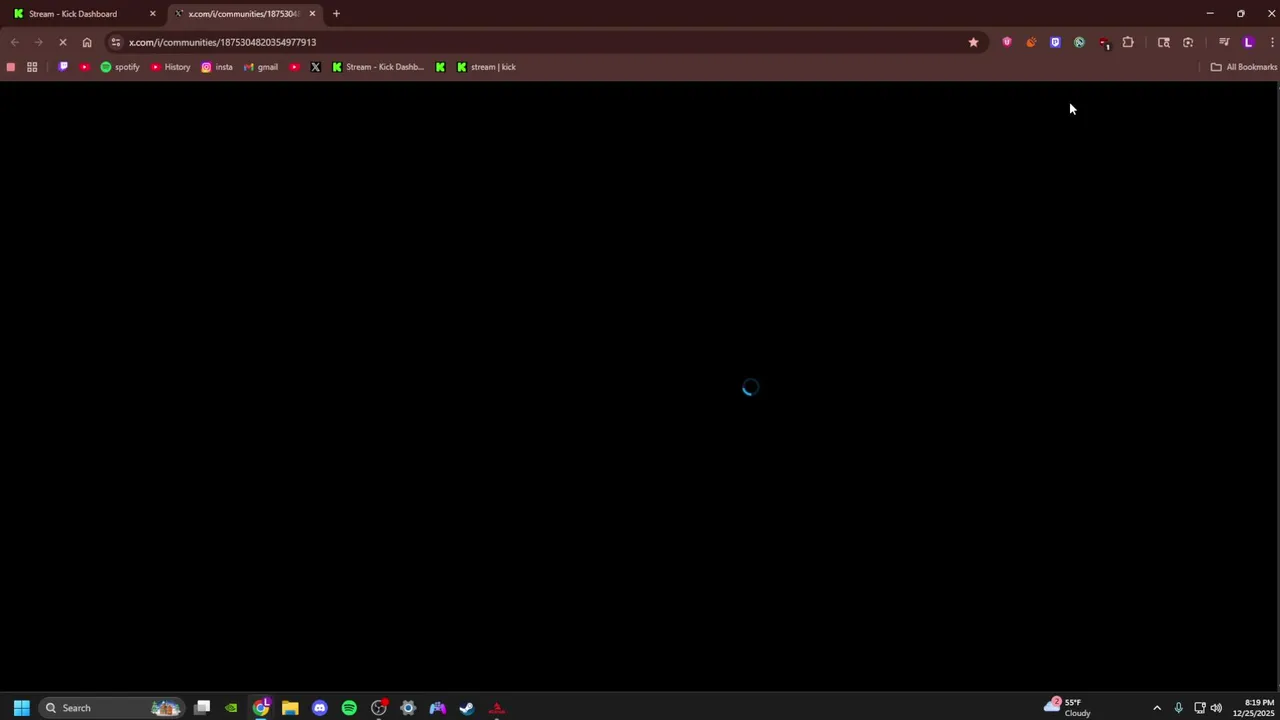Open the Settings gear in taskbar
Screen dimensions: 1280x720
(408, 708)
